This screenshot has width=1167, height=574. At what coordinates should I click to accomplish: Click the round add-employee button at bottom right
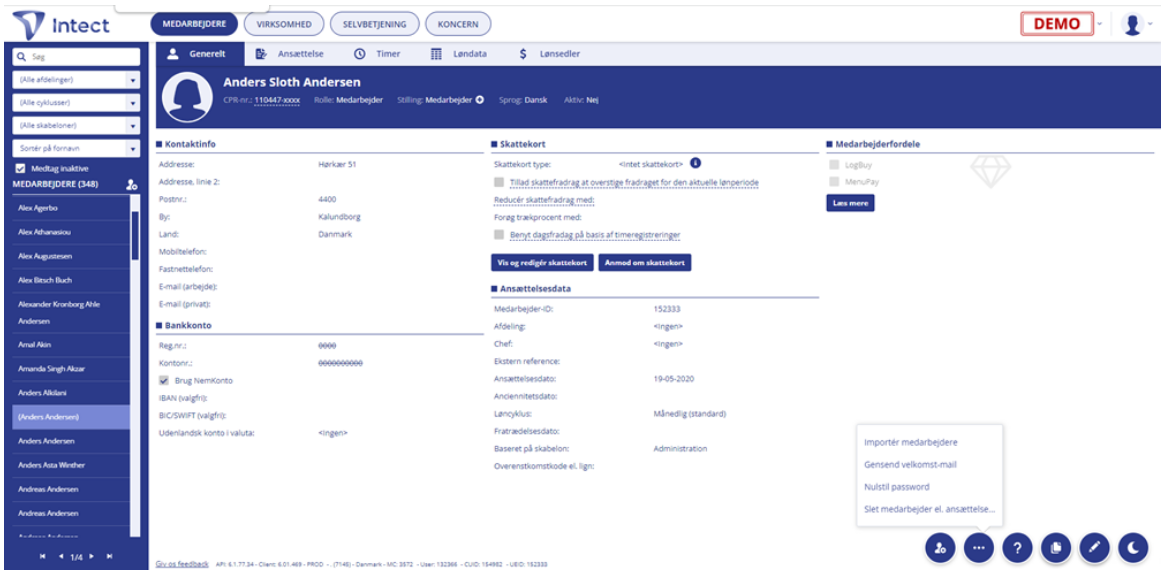coord(940,548)
